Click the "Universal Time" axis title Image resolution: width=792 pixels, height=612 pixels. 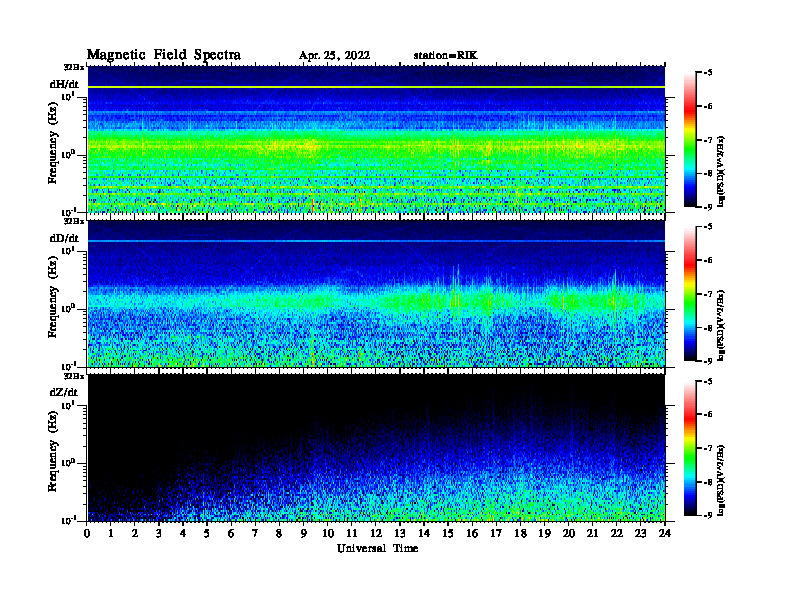(377, 548)
